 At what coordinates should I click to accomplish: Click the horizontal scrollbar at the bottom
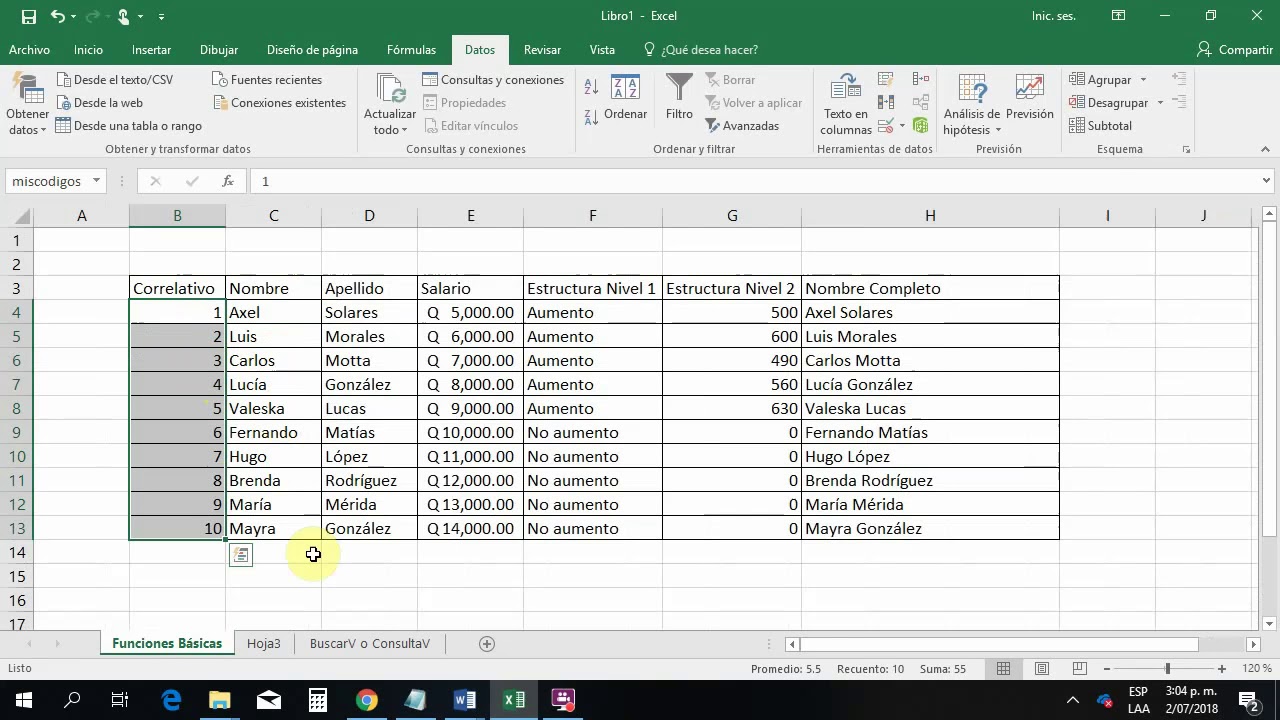tap(999, 645)
